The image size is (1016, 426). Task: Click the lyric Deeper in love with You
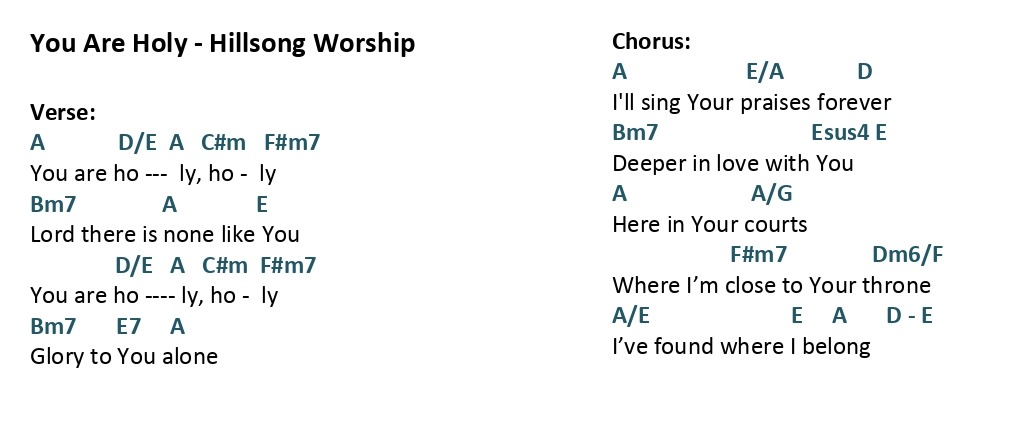click(x=732, y=163)
